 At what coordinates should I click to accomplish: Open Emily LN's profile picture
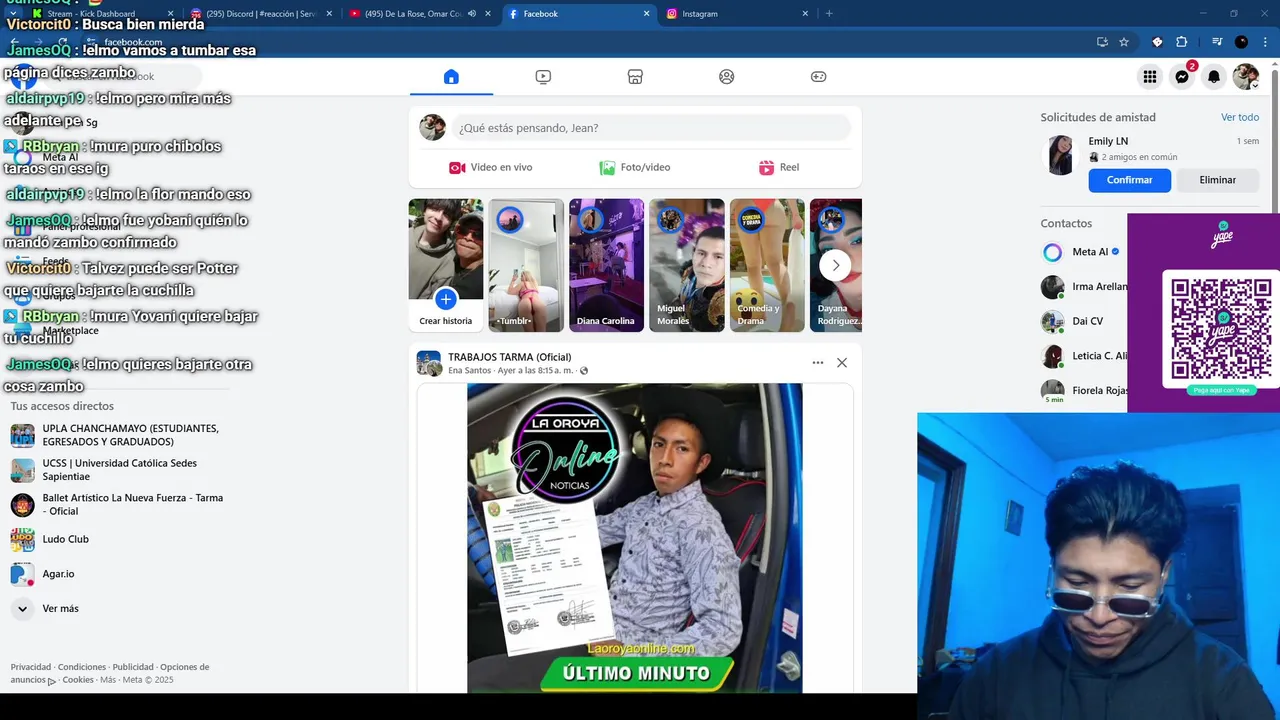coord(1059,156)
